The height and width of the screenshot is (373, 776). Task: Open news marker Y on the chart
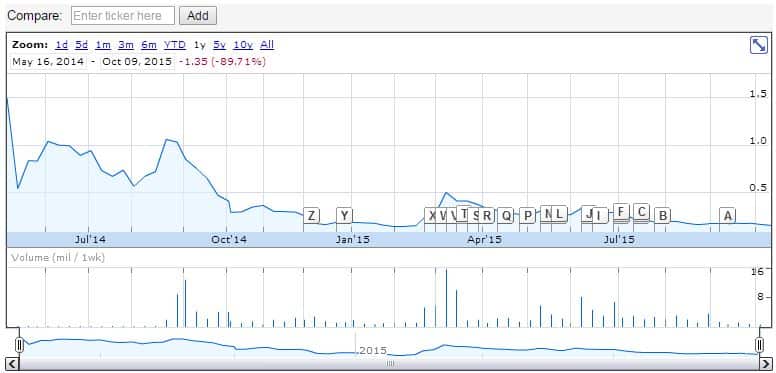(x=344, y=216)
